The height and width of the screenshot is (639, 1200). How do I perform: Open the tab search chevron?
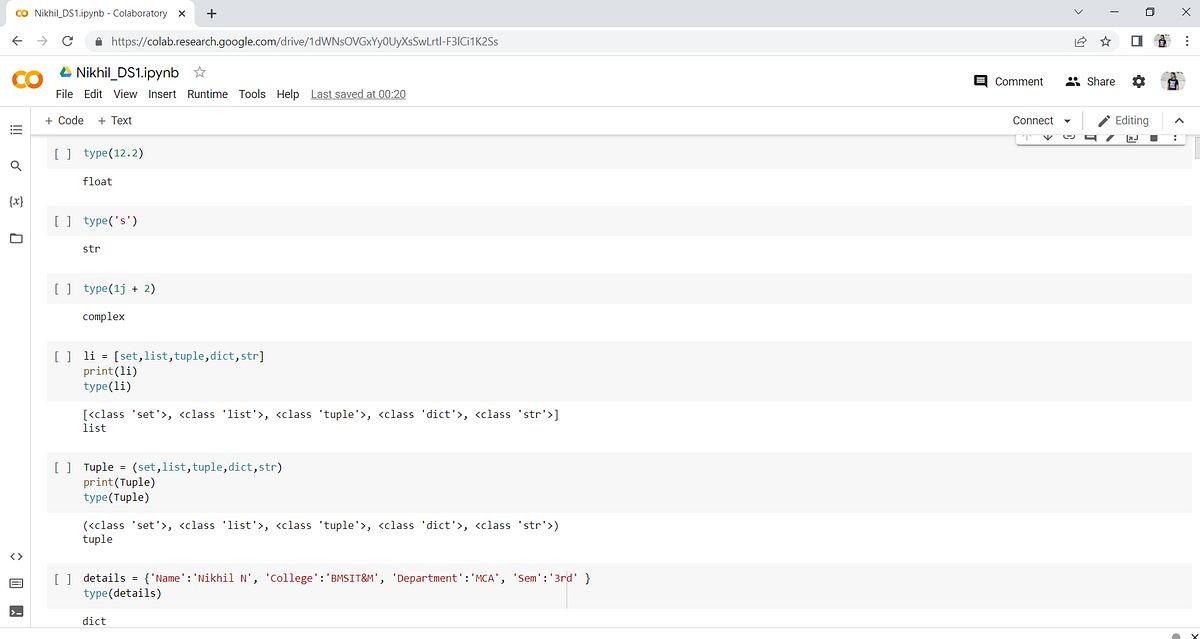pyautogui.click(x=1078, y=12)
